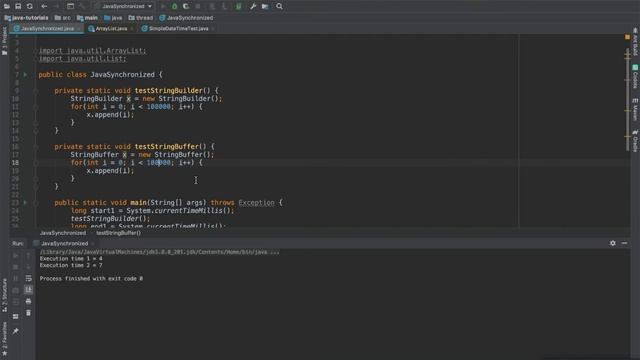Click thread in the navigation breadcrumb
This screenshot has width=640, height=360.
pyautogui.click(x=140, y=18)
